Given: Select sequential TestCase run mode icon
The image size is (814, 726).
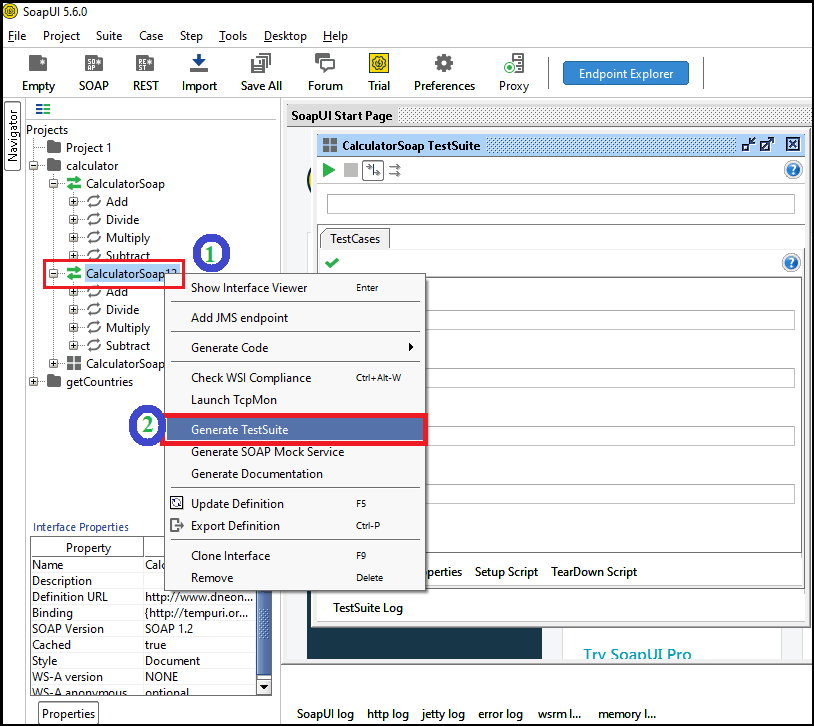Looking at the screenshot, I should [x=373, y=170].
